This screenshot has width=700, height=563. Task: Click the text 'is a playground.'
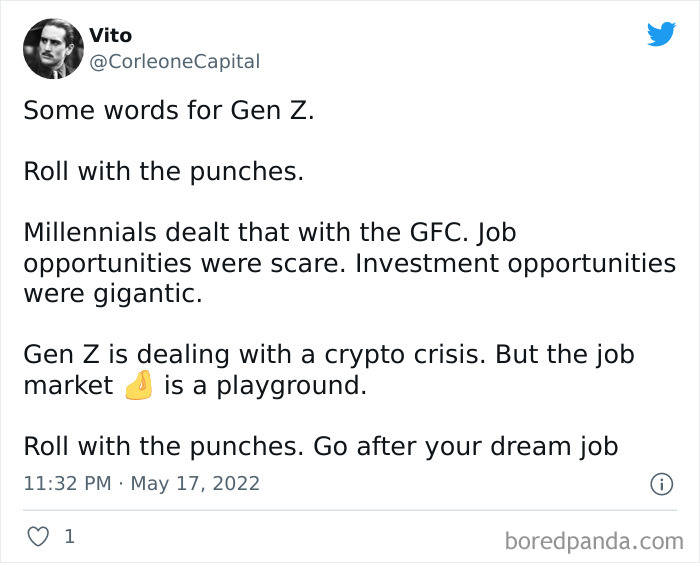pyautogui.click(x=265, y=386)
